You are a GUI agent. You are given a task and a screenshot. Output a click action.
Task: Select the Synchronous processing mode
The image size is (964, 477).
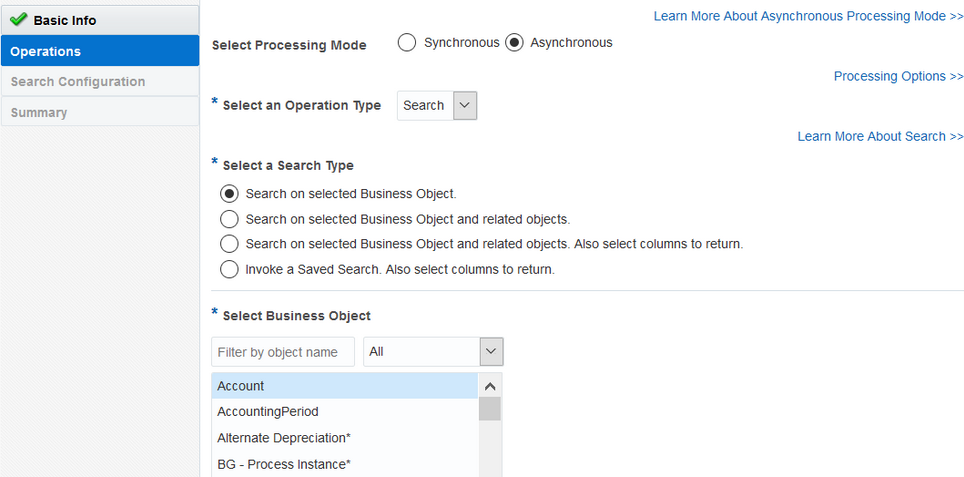point(407,43)
